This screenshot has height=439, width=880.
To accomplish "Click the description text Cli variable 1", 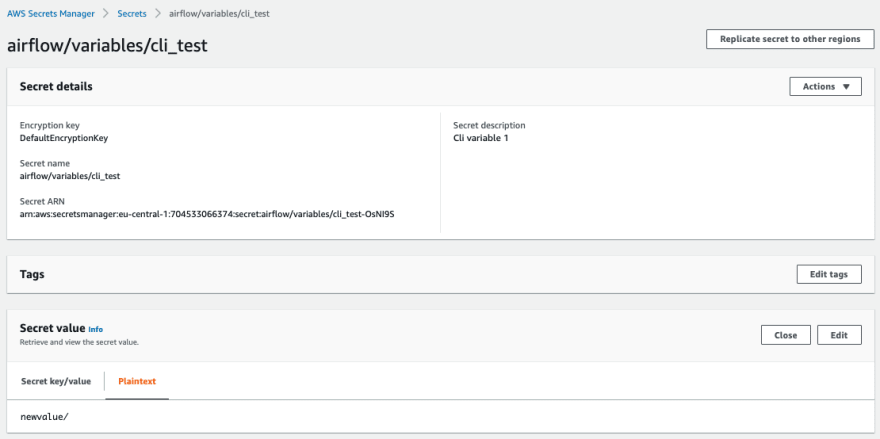I will click(480, 138).
